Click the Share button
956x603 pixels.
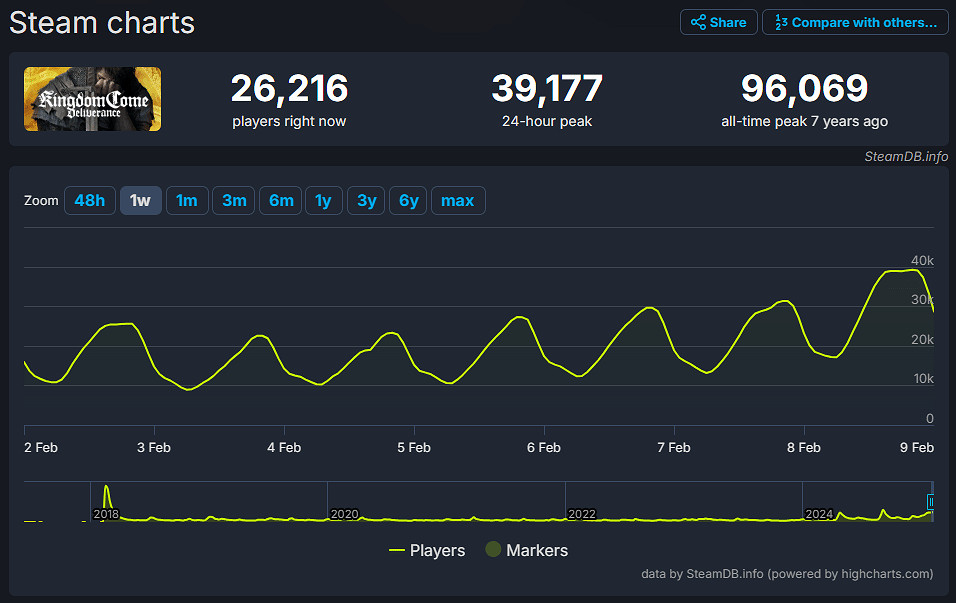pos(718,22)
